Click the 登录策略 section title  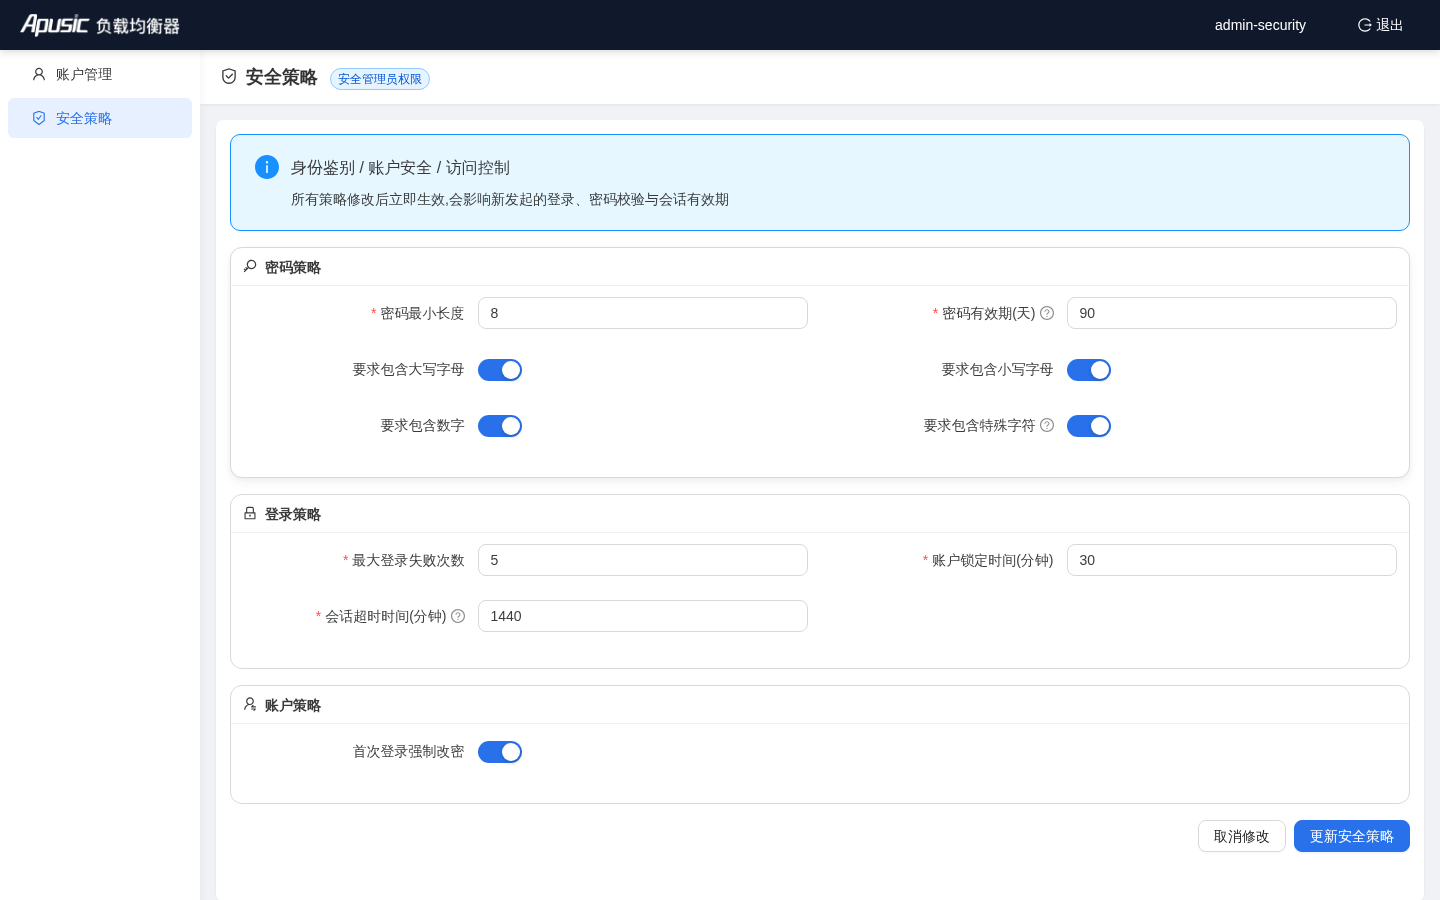(293, 514)
